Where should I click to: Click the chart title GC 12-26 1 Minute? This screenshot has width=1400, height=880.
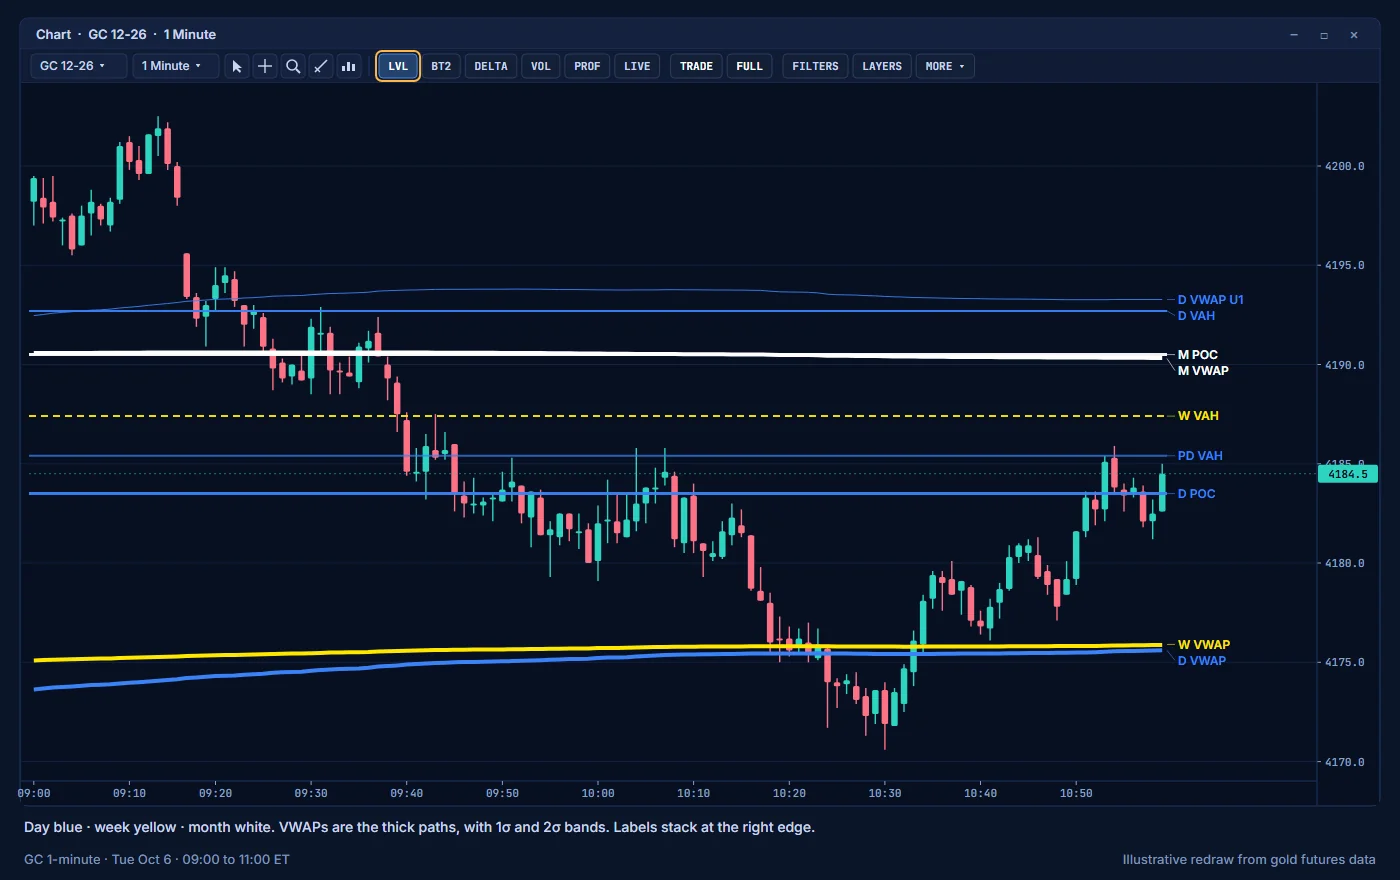pyautogui.click(x=126, y=35)
